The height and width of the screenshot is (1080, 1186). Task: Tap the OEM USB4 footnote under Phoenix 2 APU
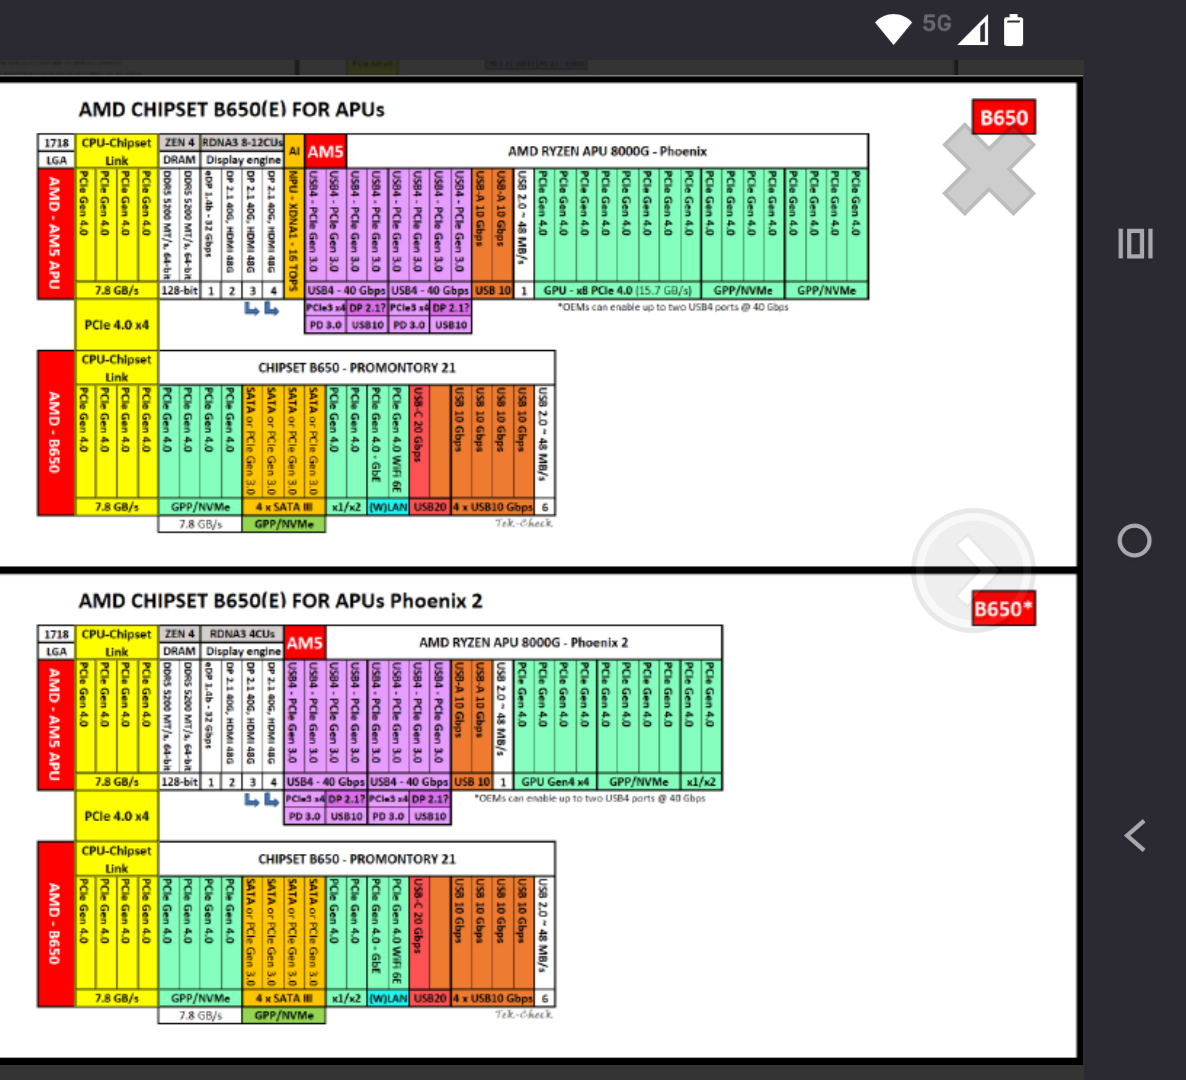pos(590,798)
